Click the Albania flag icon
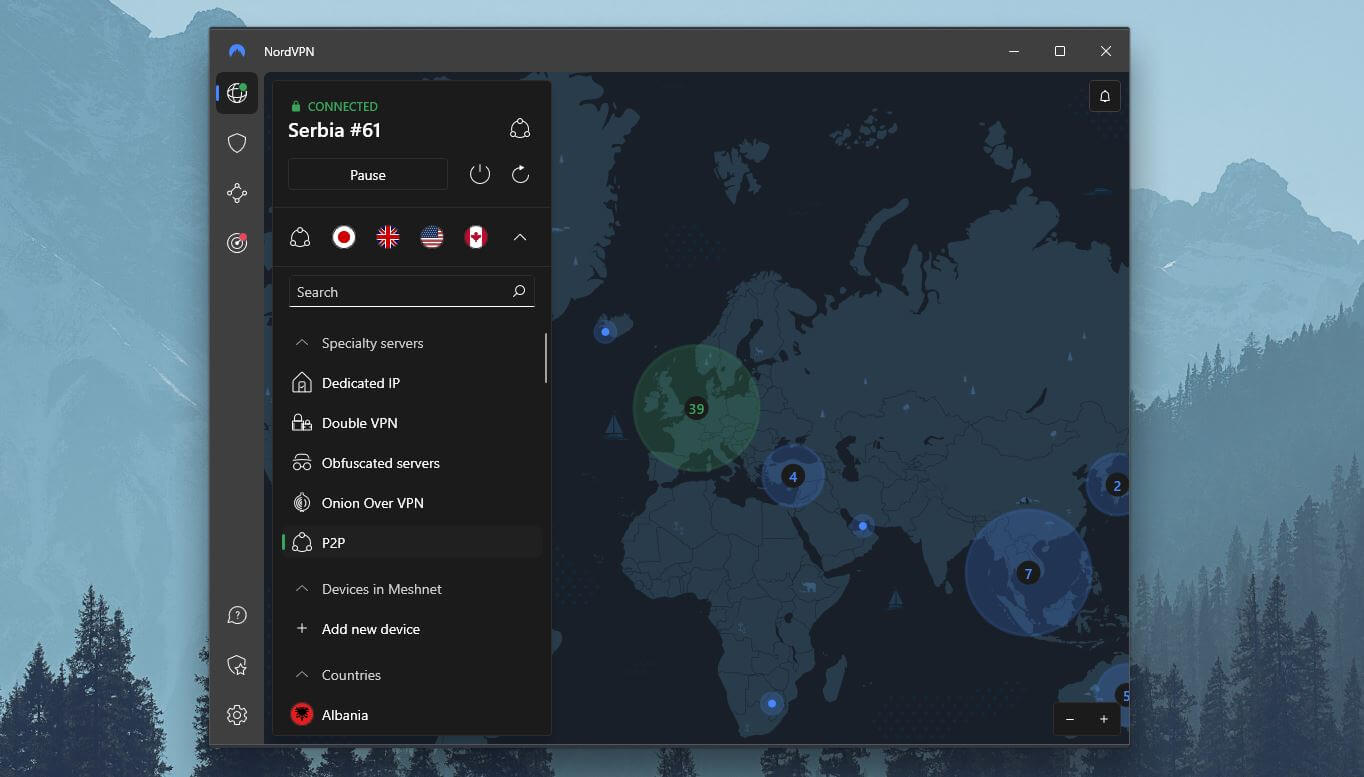 [301, 714]
